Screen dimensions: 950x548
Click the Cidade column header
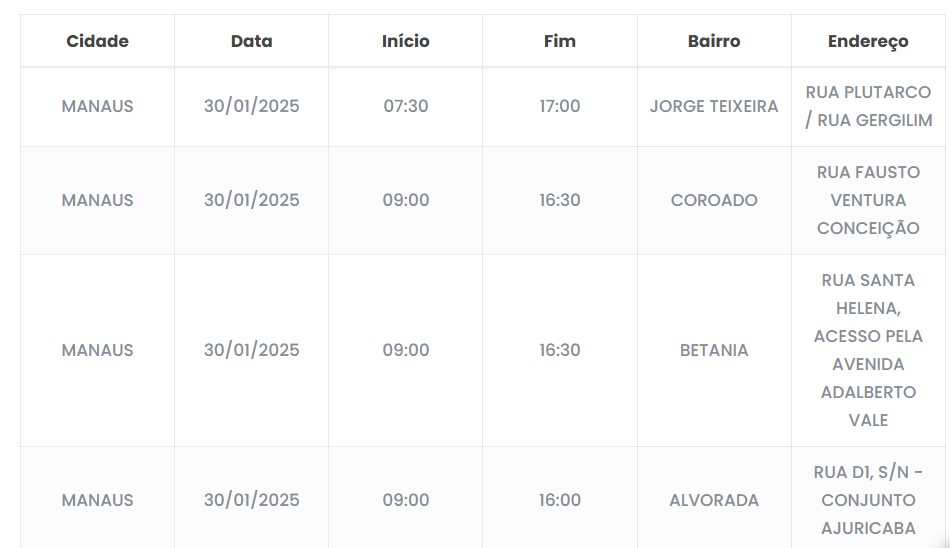tap(97, 41)
